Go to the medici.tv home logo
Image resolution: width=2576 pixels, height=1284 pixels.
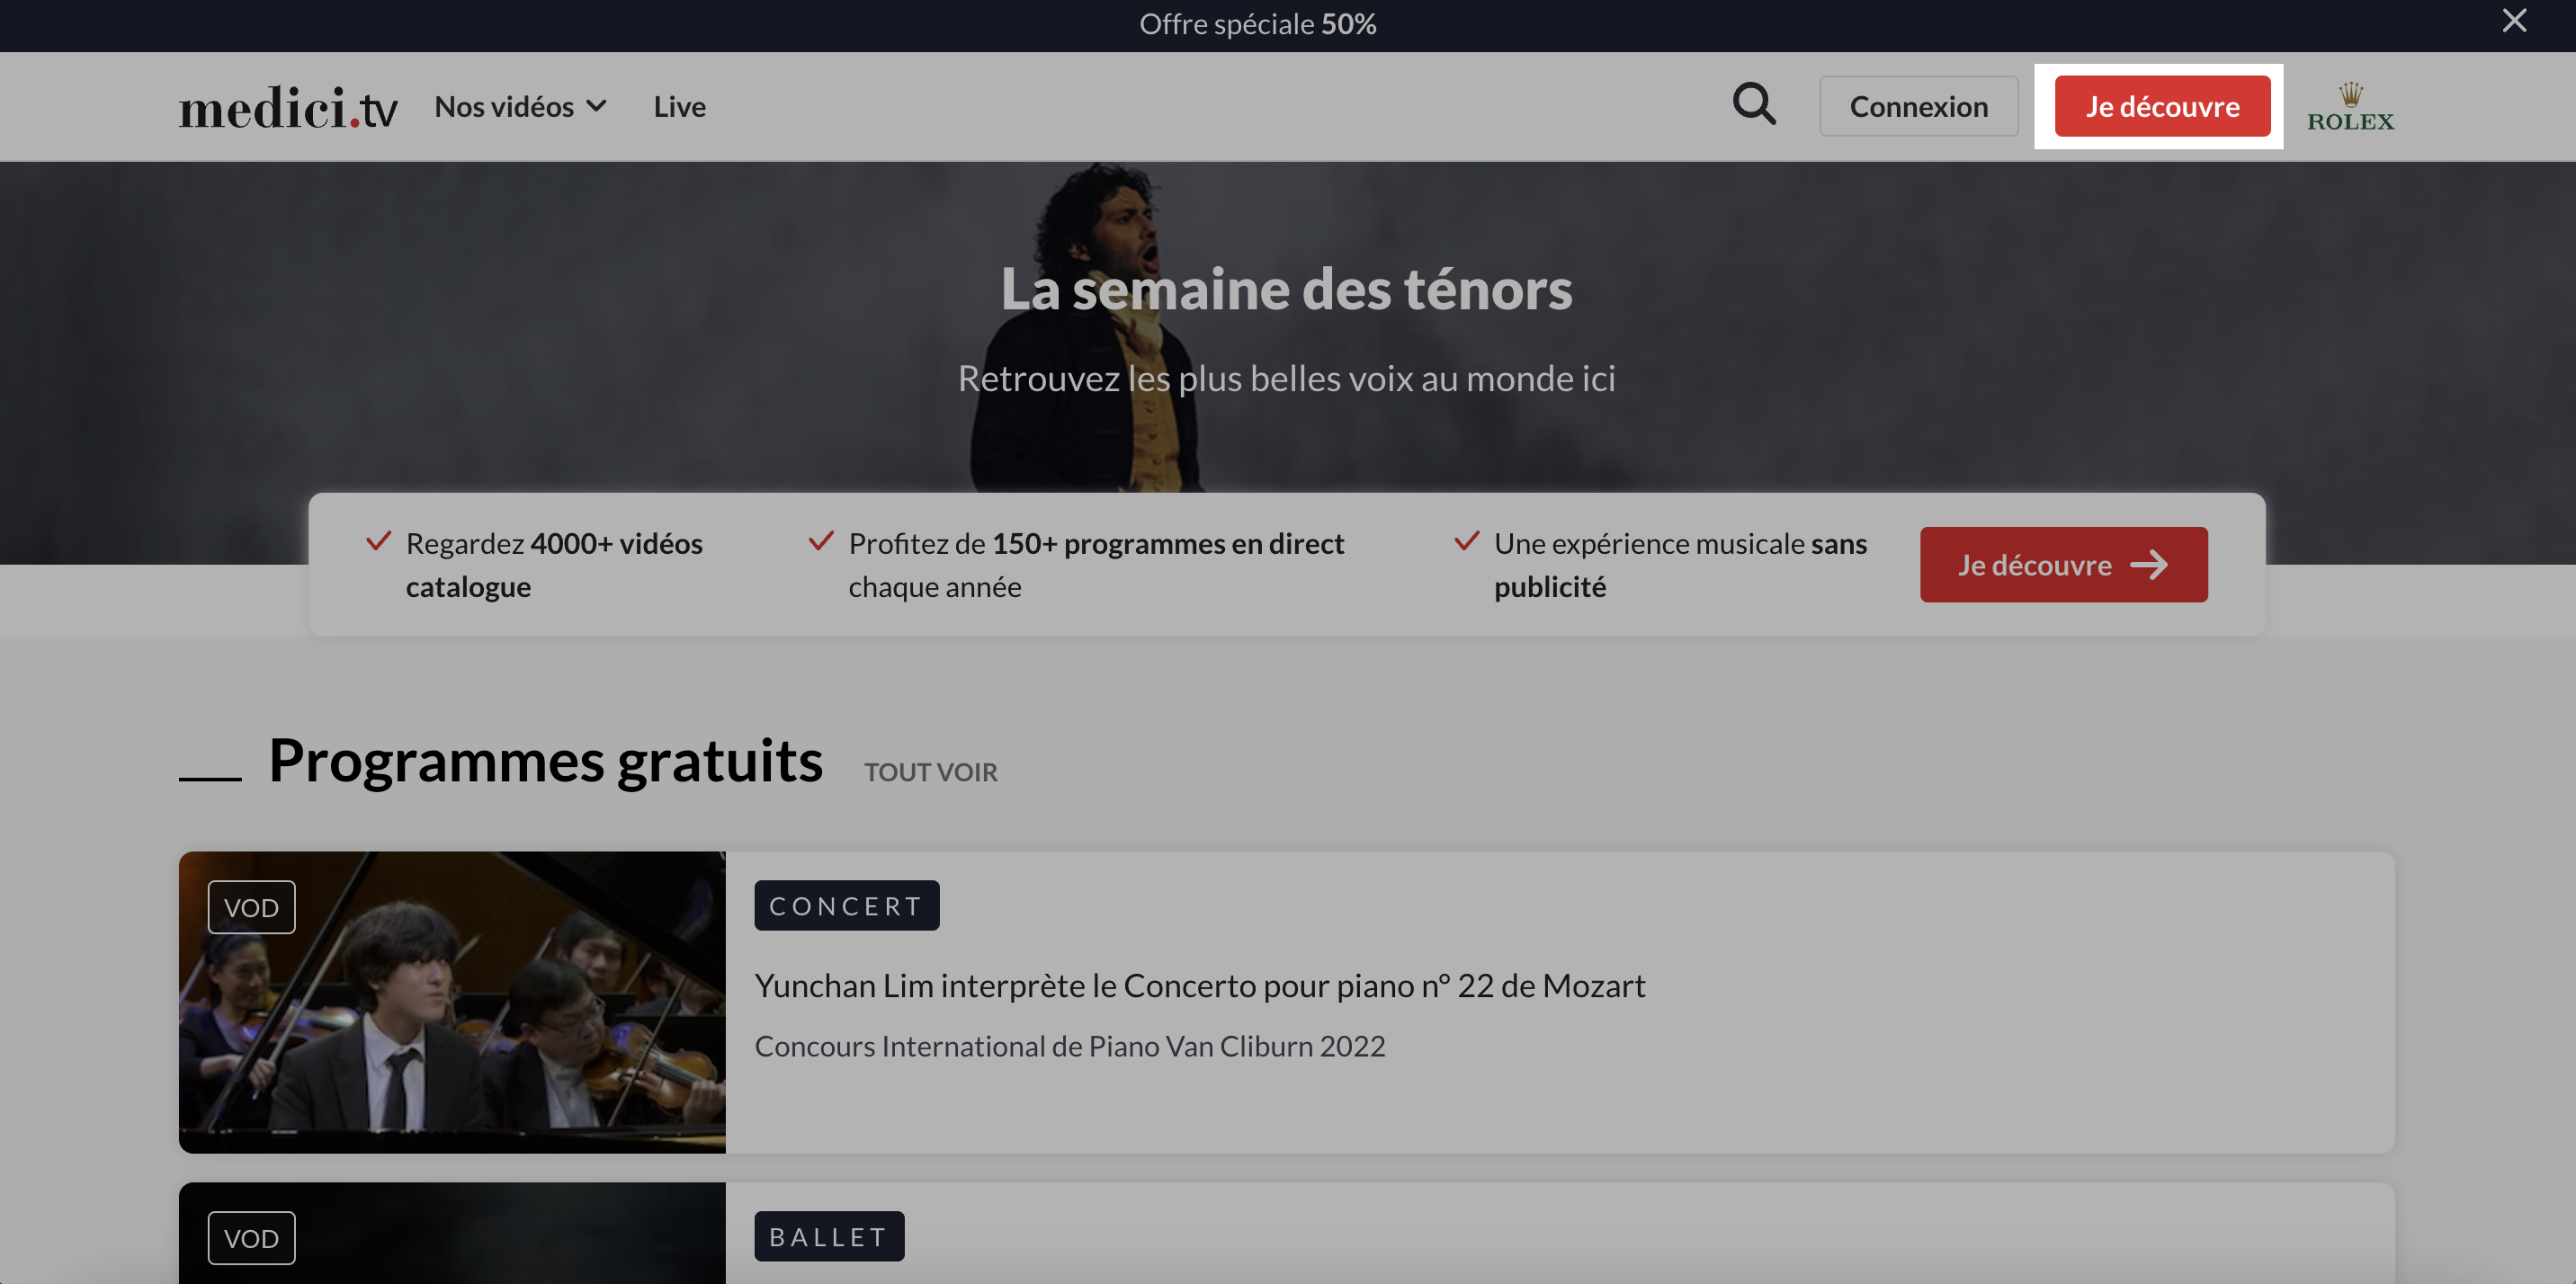click(x=288, y=107)
